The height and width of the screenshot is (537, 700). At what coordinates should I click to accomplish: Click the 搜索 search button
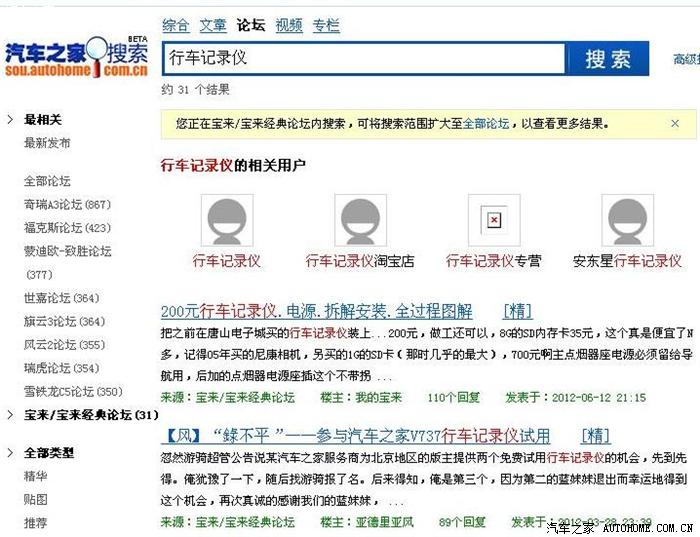pyautogui.click(x=607, y=58)
